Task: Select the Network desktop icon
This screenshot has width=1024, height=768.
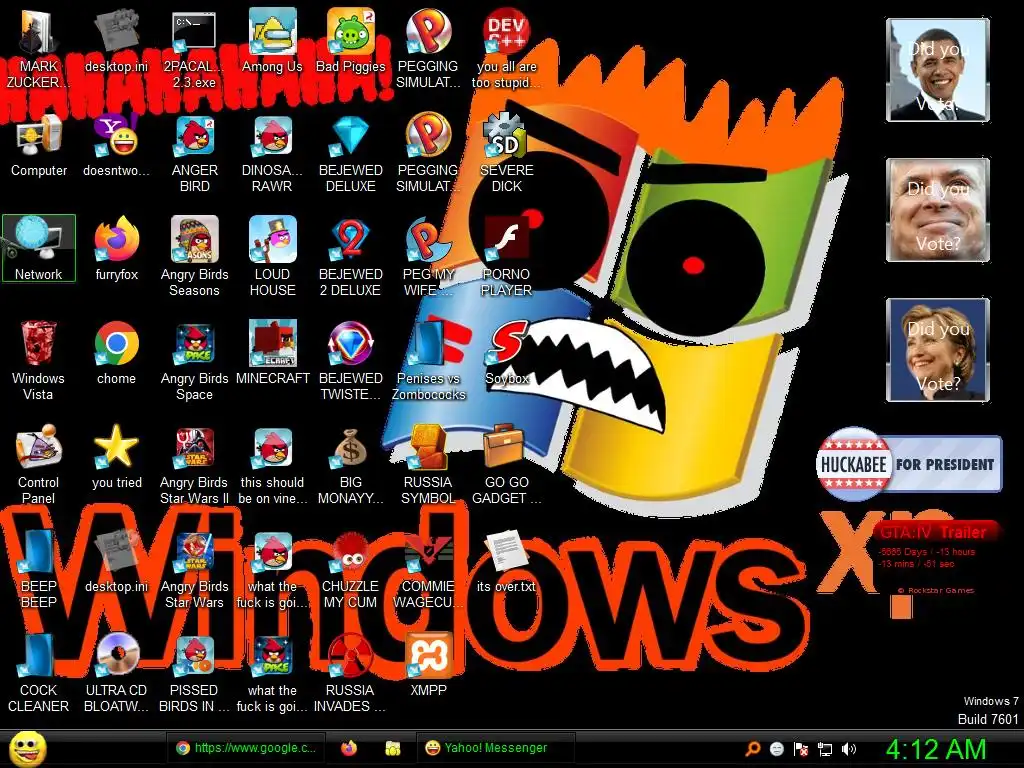Action: [x=39, y=248]
